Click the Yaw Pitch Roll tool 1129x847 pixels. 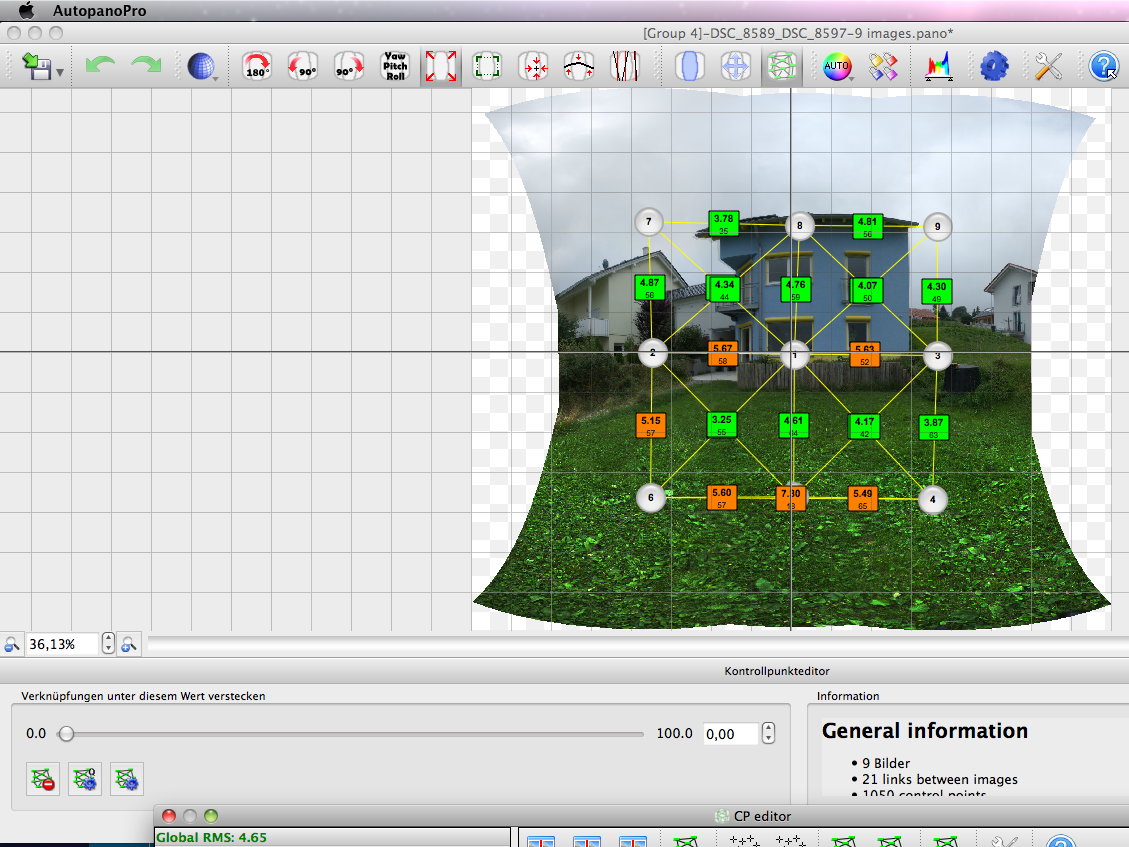pos(395,68)
